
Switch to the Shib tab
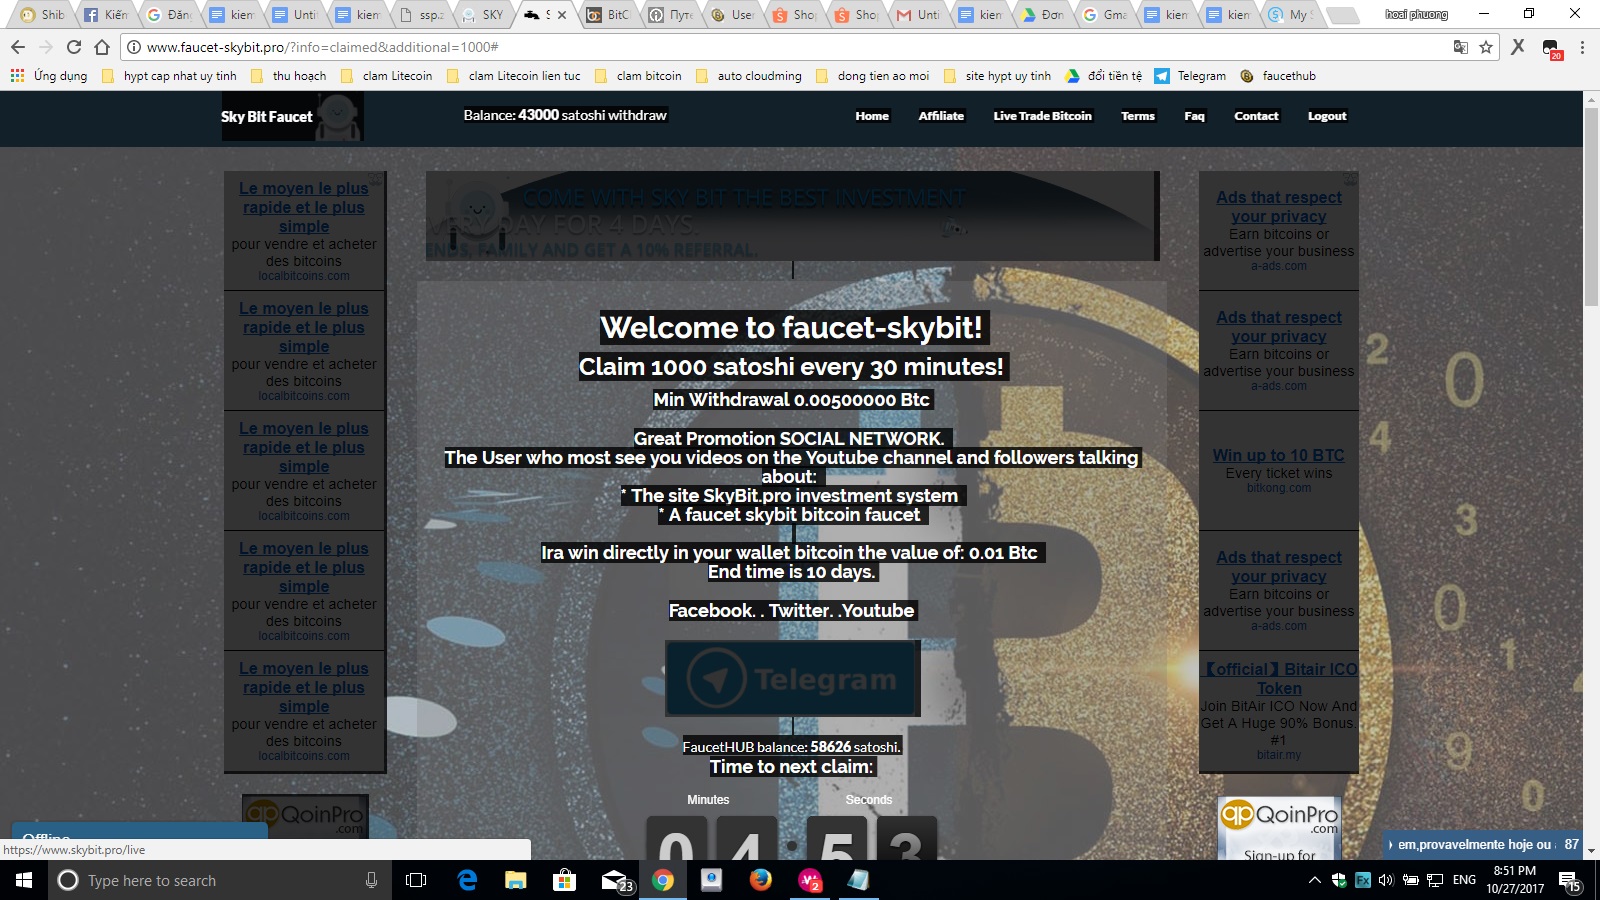click(x=43, y=15)
